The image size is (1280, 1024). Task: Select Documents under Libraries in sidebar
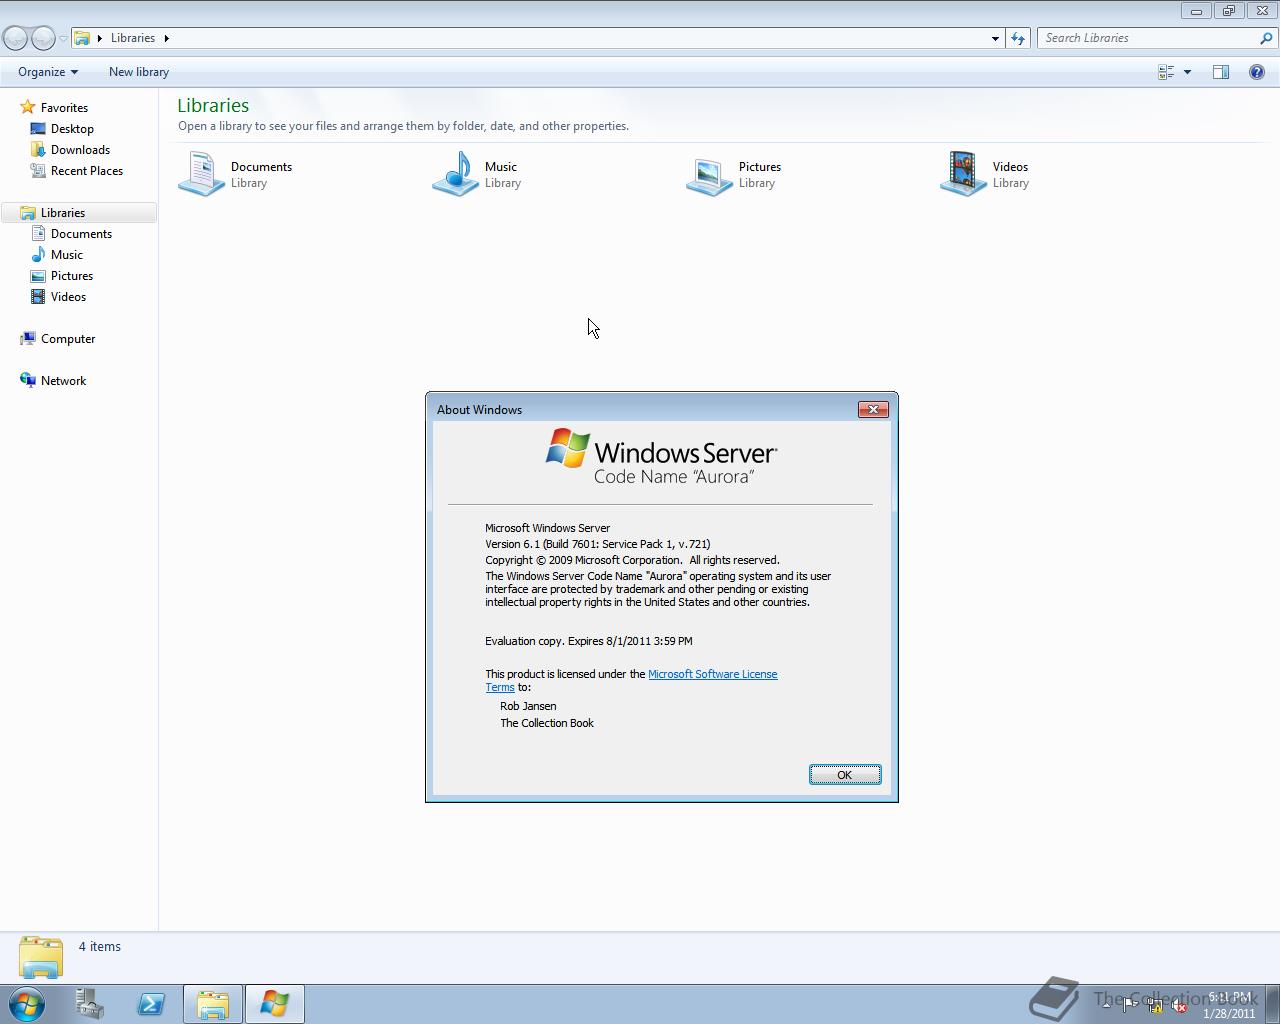81,234
